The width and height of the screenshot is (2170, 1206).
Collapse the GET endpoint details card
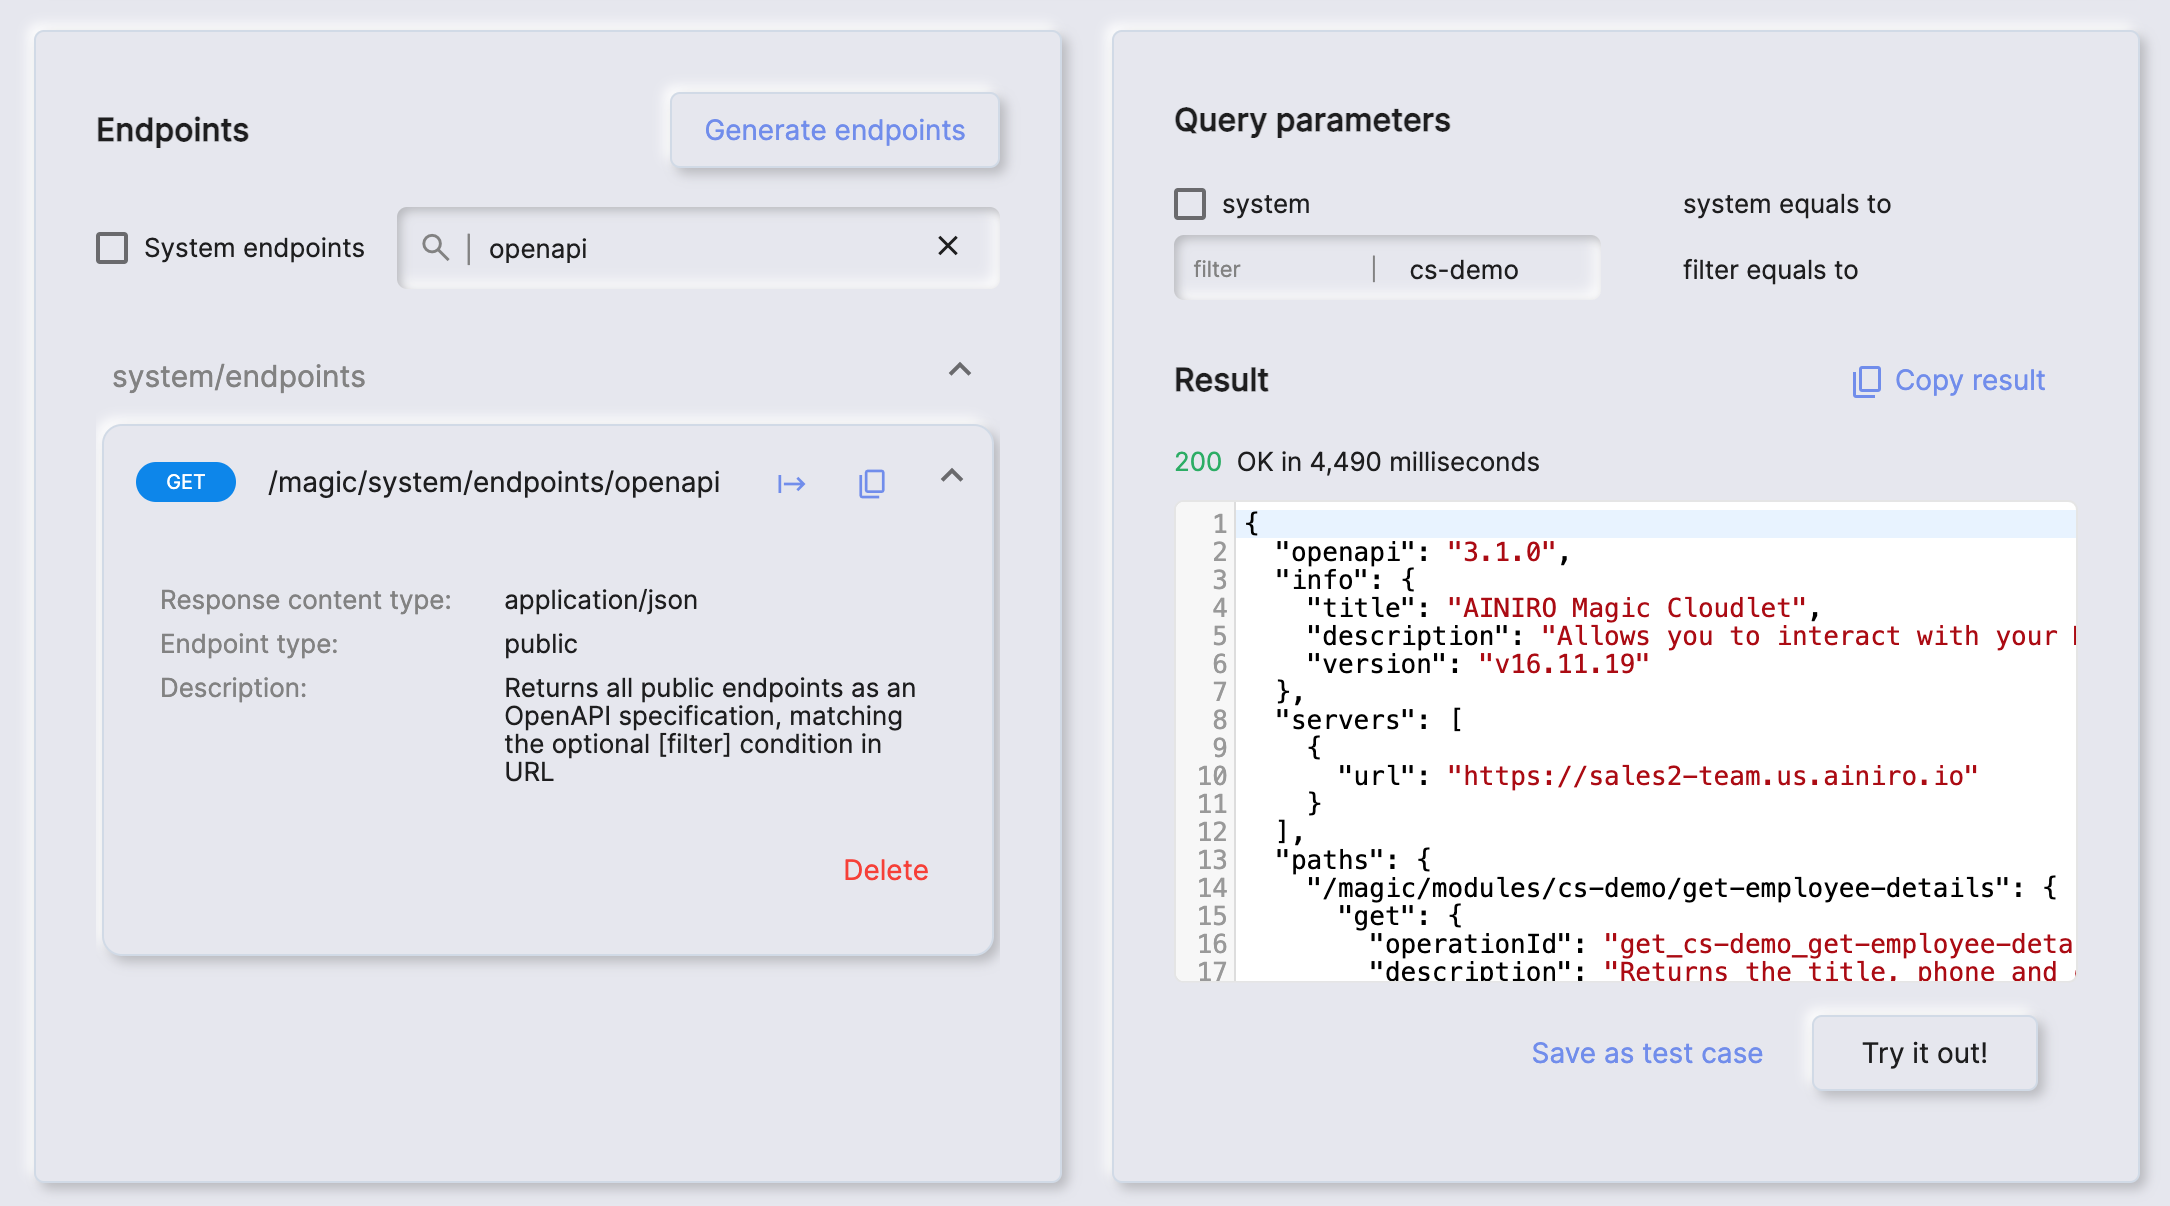click(951, 477)
